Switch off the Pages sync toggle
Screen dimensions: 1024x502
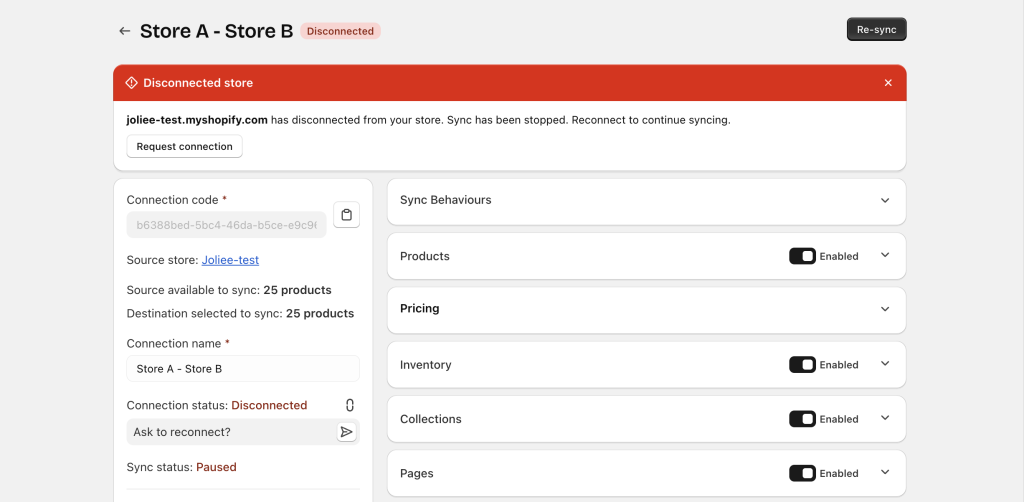pos(802,473)
